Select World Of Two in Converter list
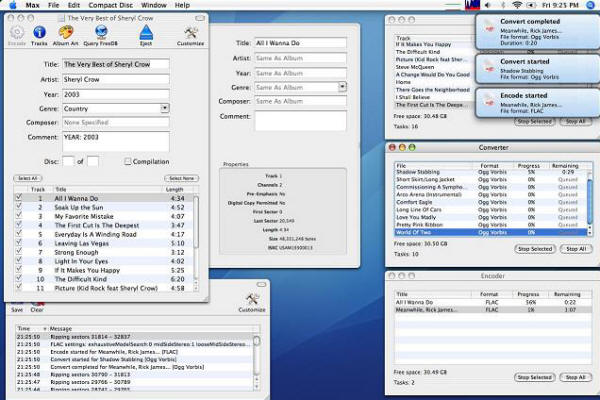The width and height of the screenshot is (600, 400). tap(491, 232)
